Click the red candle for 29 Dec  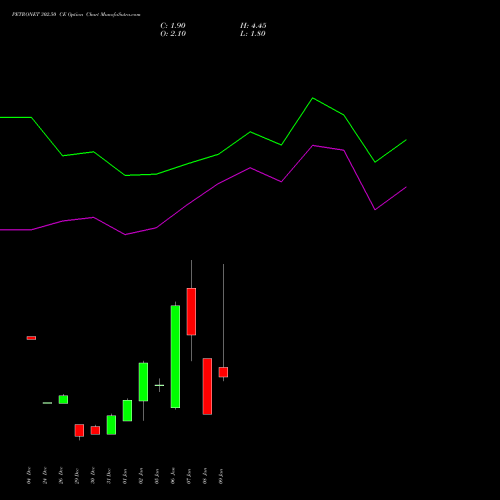click(79, 430)
